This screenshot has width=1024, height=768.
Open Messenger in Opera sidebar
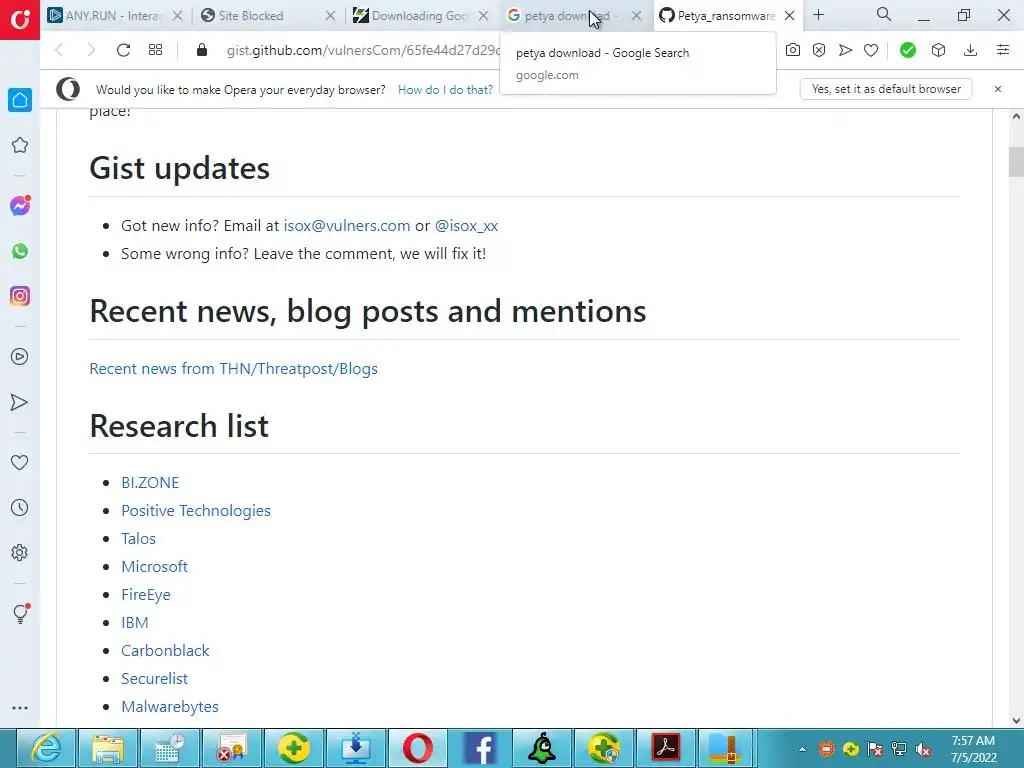(20, 206)
